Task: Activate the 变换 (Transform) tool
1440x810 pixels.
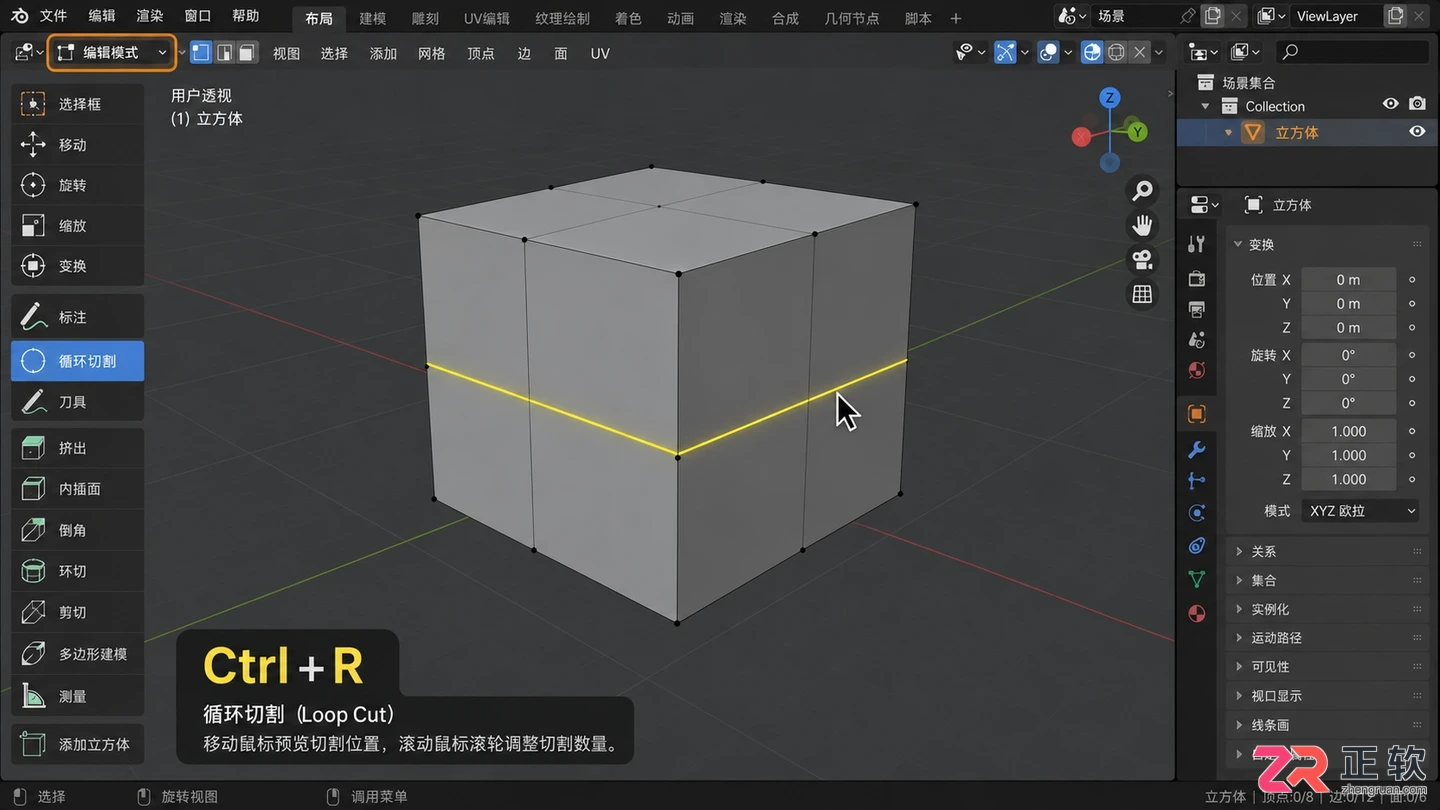Action: 77,266
